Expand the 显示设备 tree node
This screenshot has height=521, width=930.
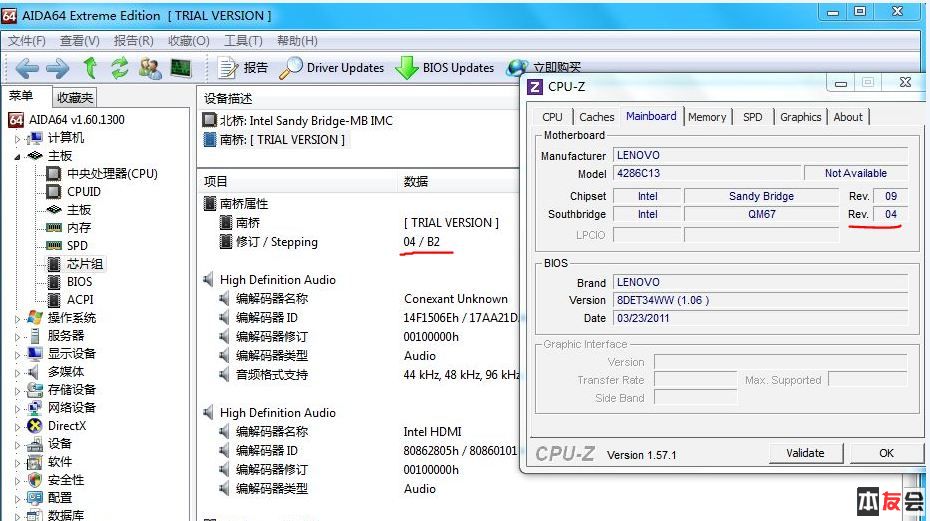click(x=17, y=355)
